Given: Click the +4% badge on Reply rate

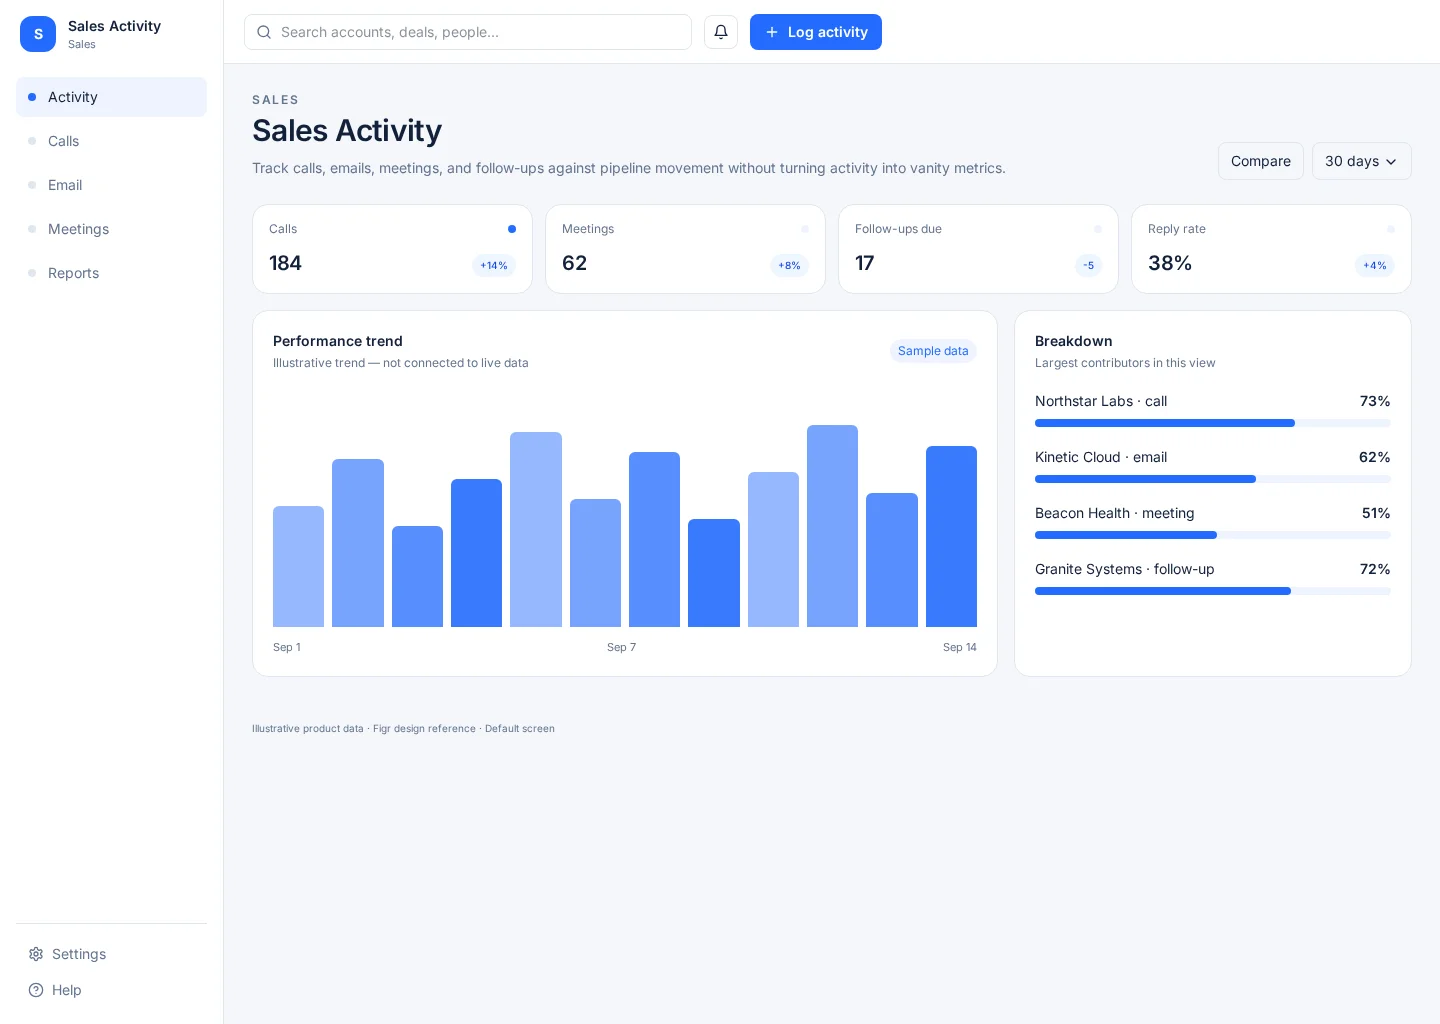Looking at the screenshot, I should (1375, 265).
